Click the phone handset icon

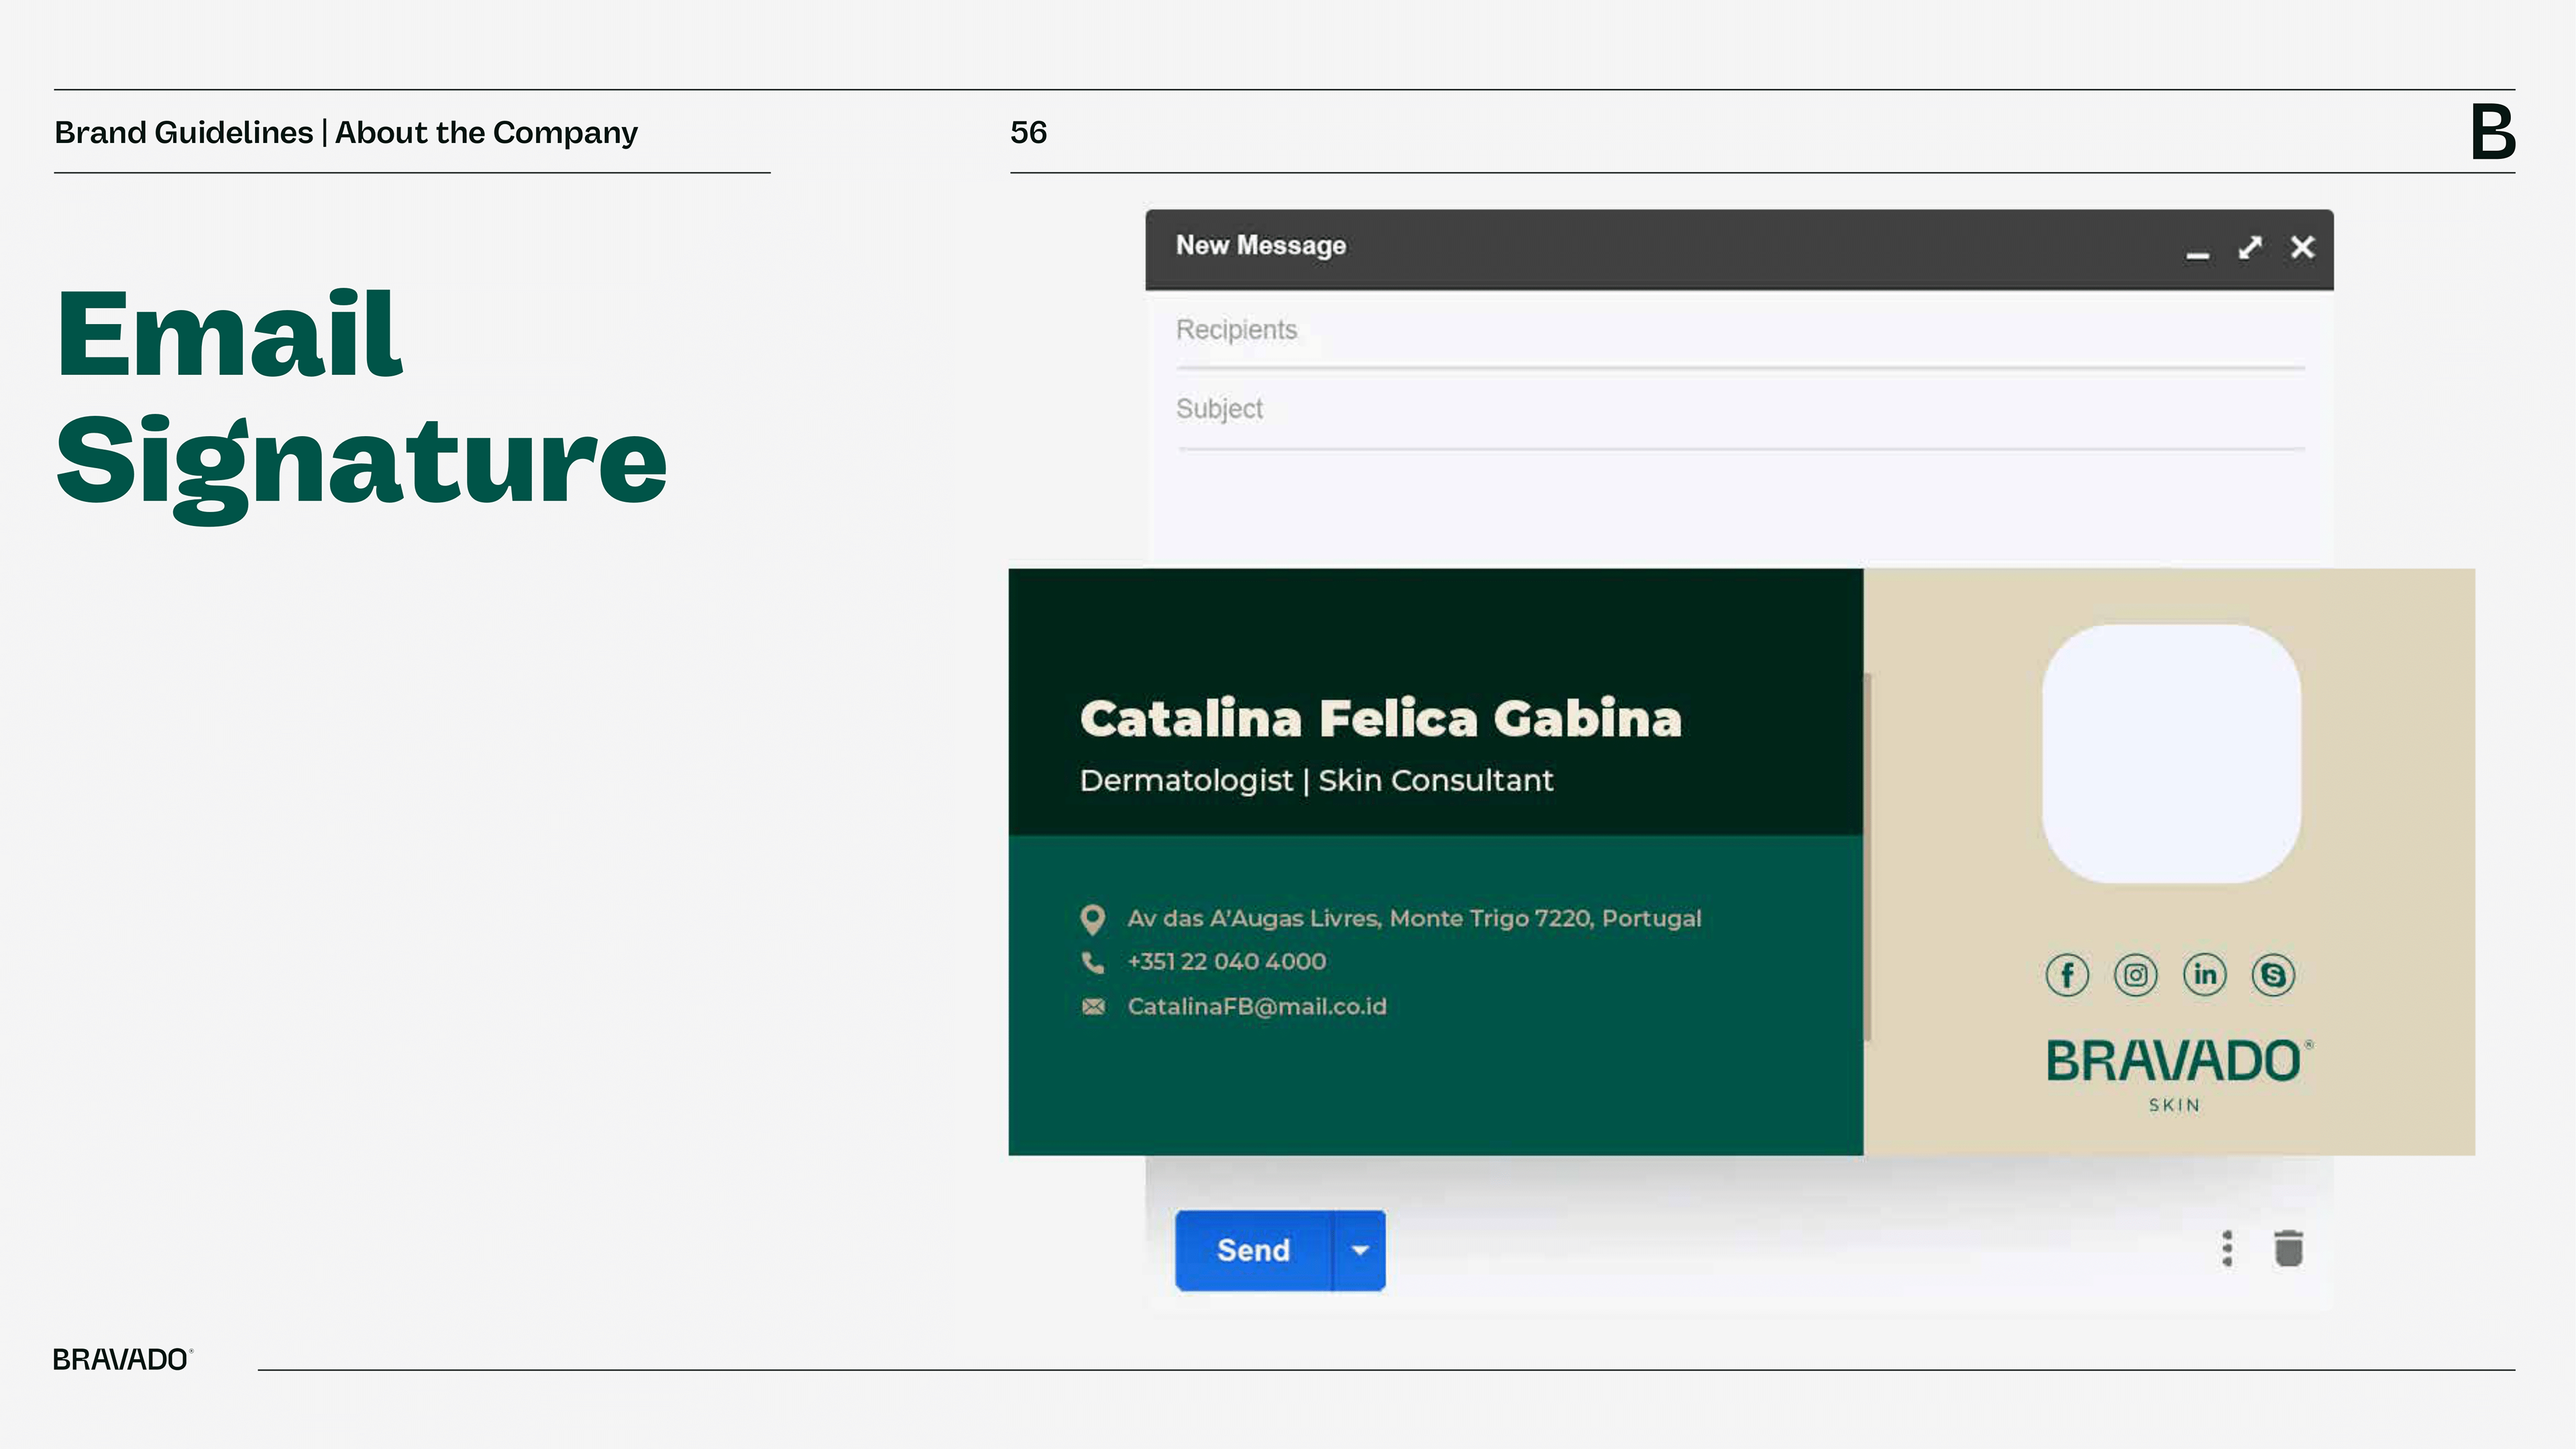click(1093, 962)
